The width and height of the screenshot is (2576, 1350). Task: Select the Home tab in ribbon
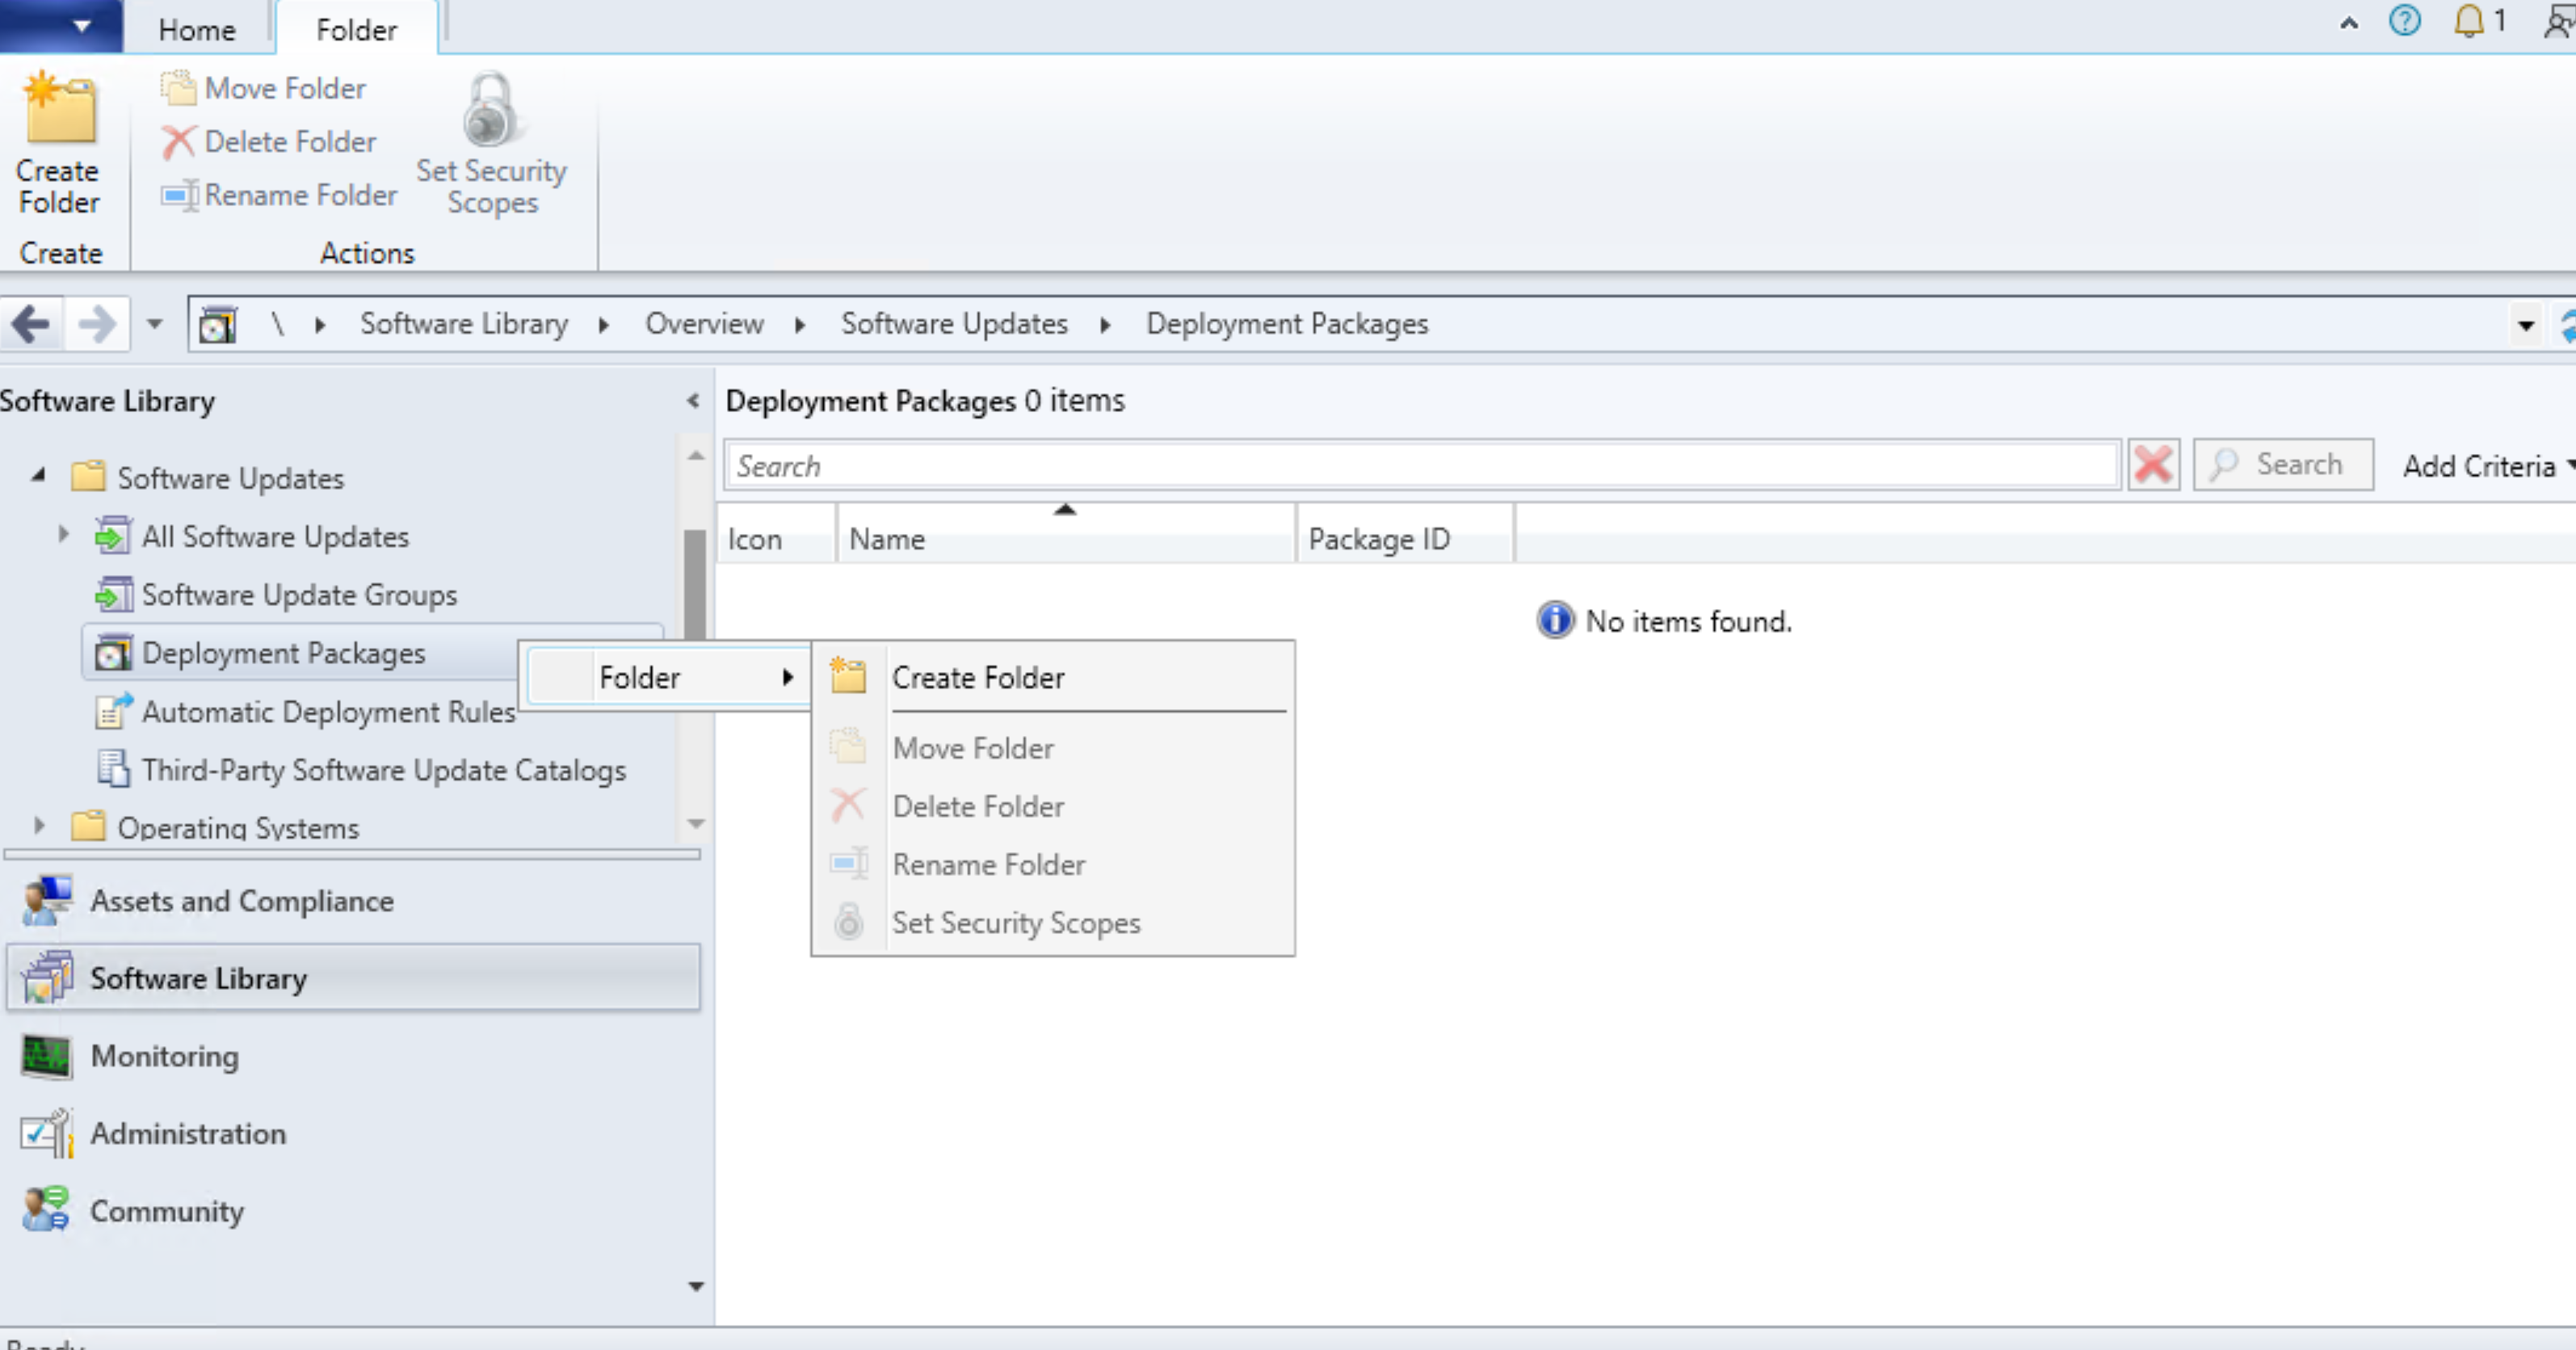coord(194,29)
